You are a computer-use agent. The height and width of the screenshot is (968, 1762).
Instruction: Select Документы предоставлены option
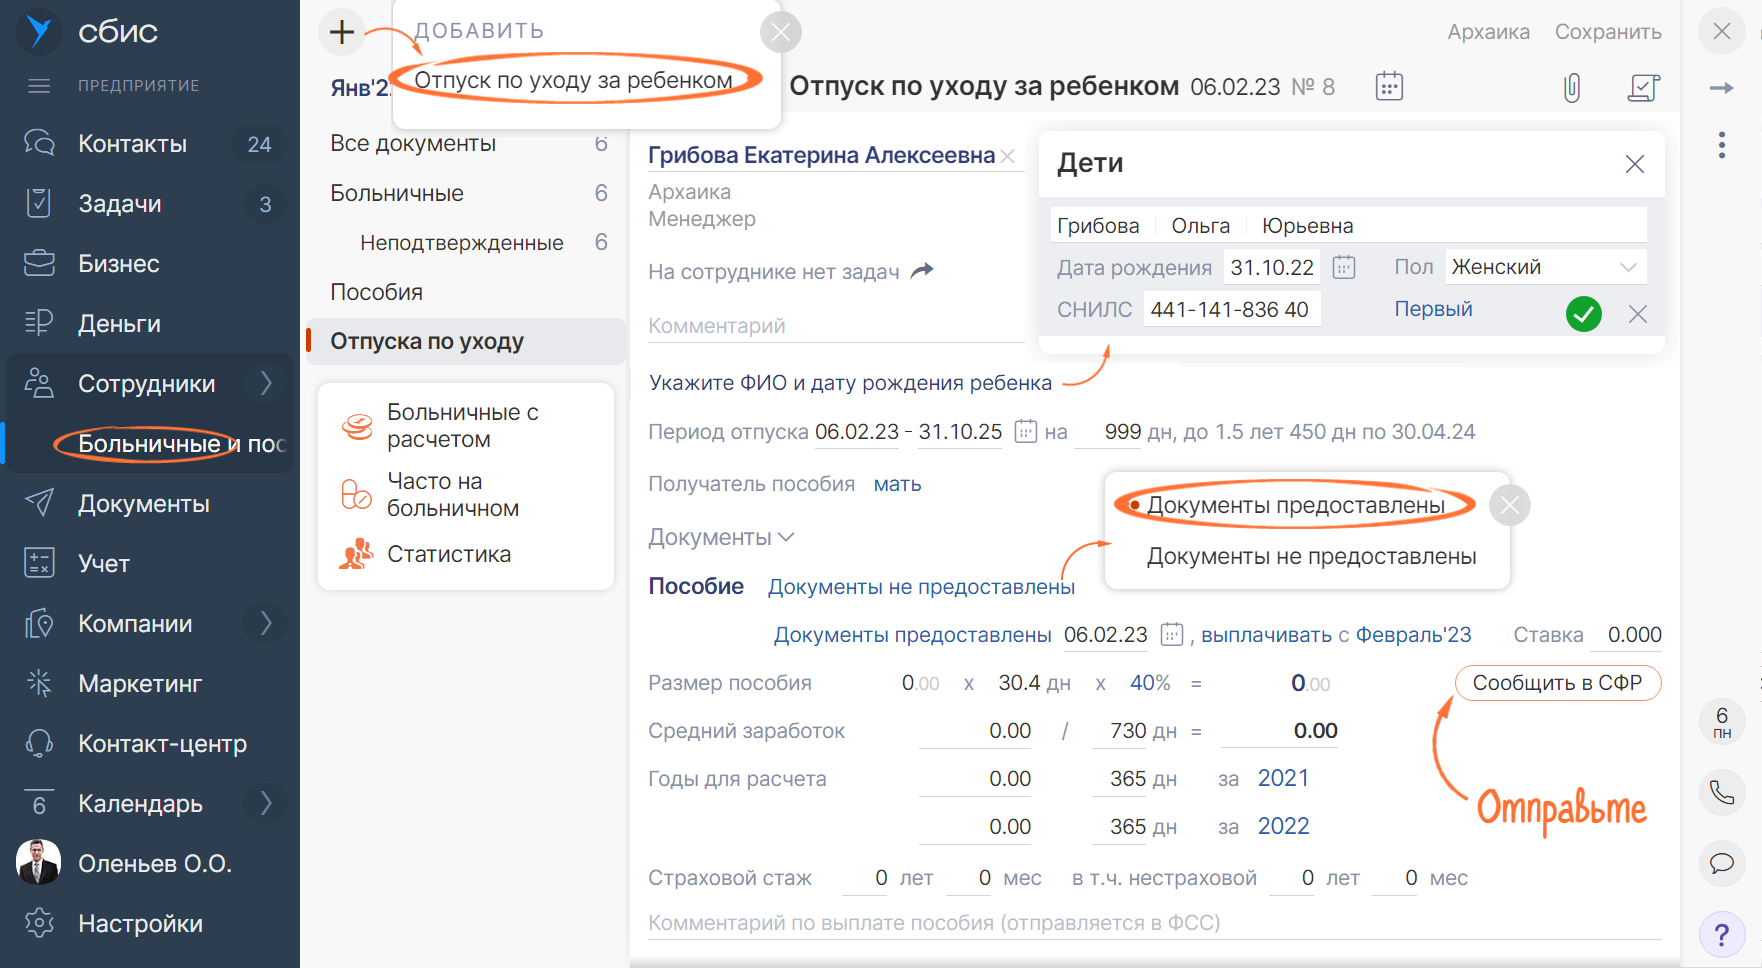1296,505
